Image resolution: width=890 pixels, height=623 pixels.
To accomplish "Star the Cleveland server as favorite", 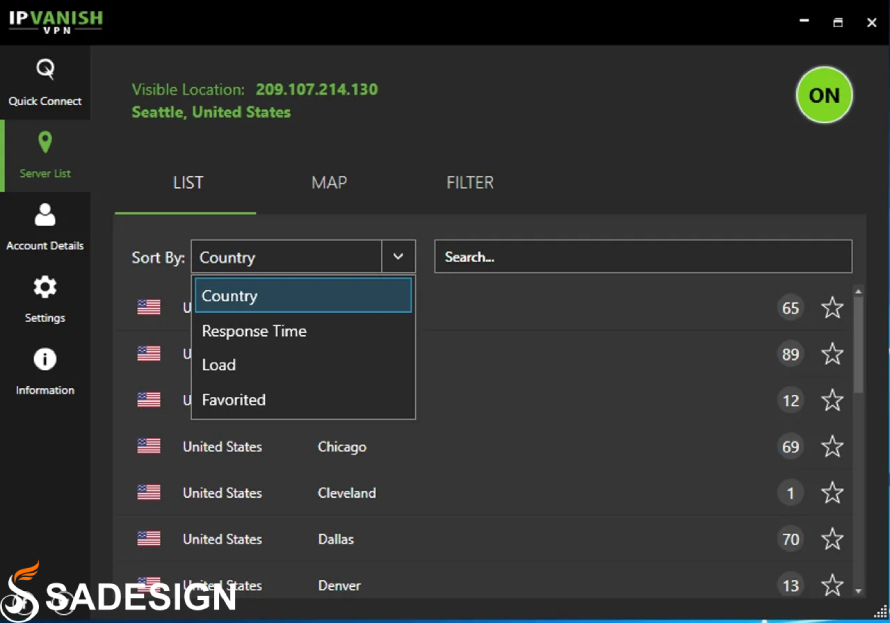I will tap(832, 493).
